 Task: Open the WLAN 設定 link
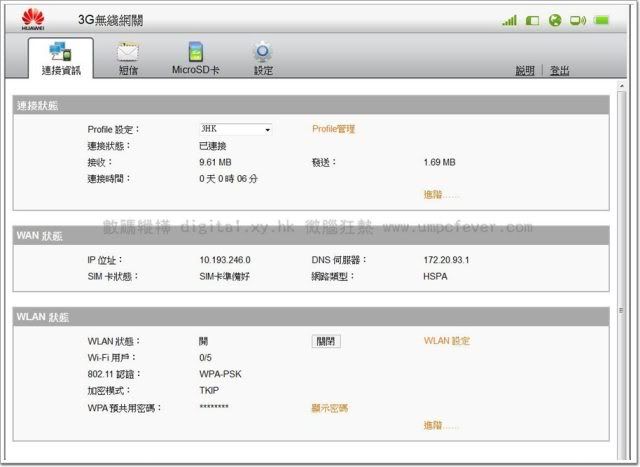(446, 341)
